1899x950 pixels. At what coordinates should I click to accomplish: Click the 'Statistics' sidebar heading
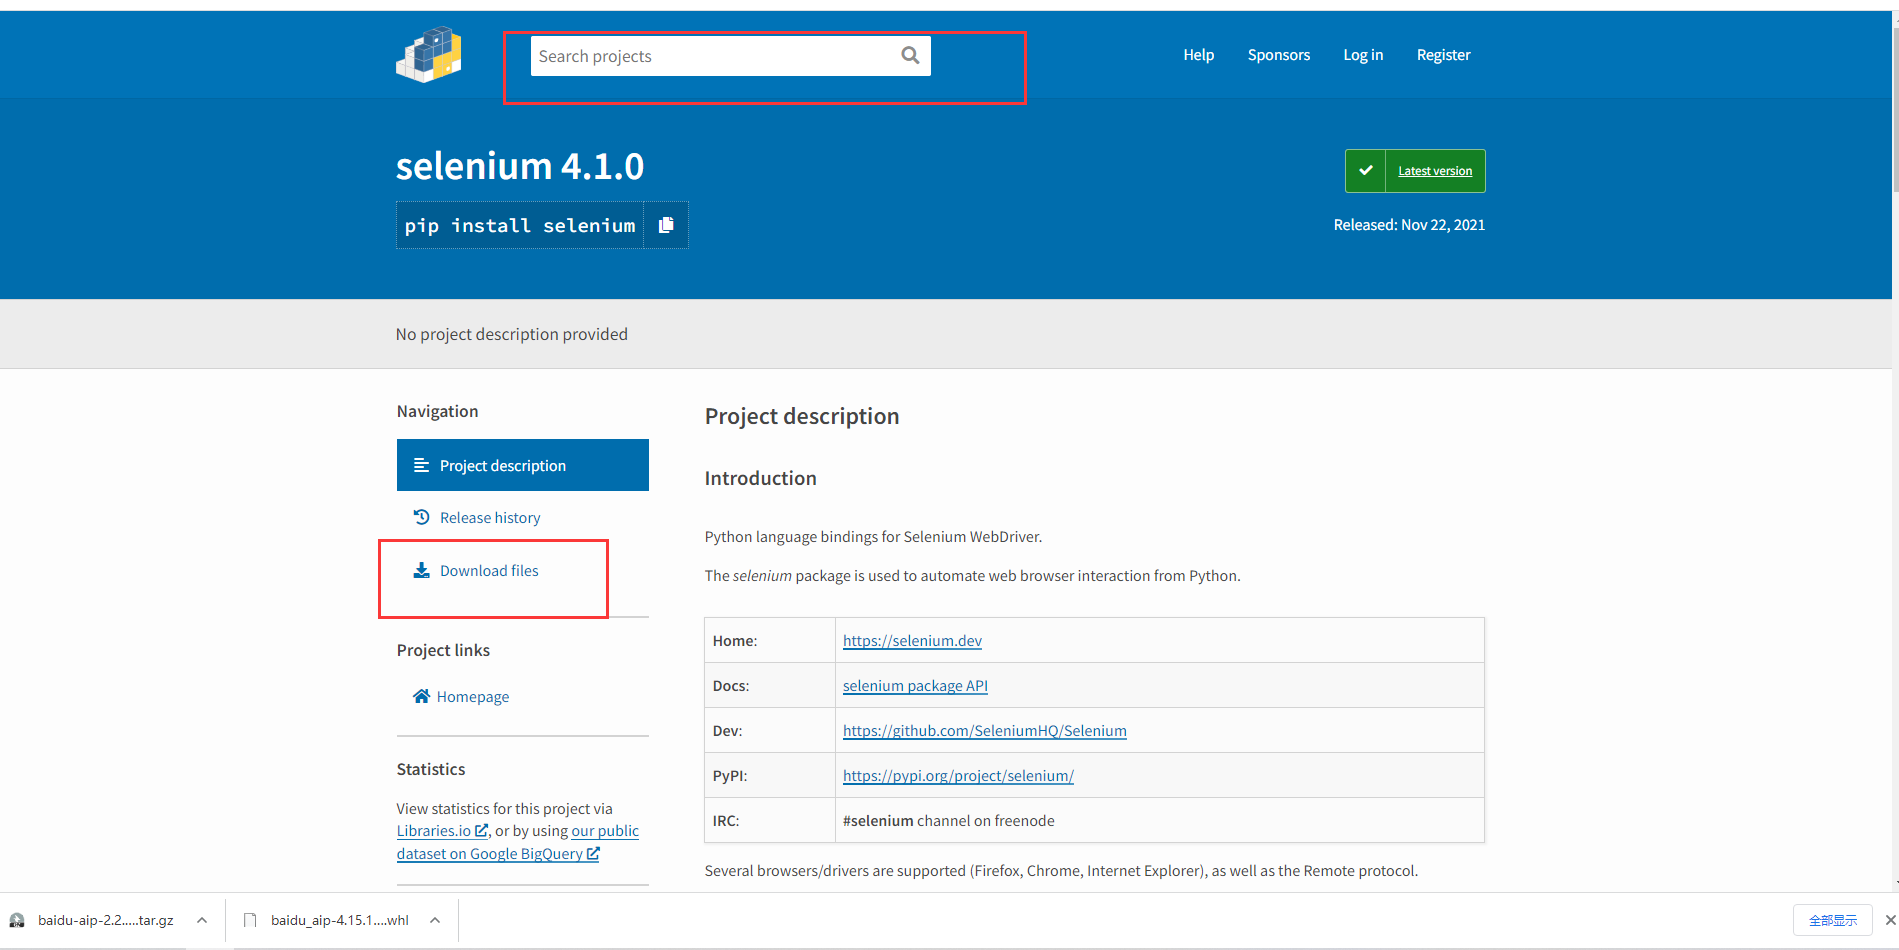coord(431,769)
